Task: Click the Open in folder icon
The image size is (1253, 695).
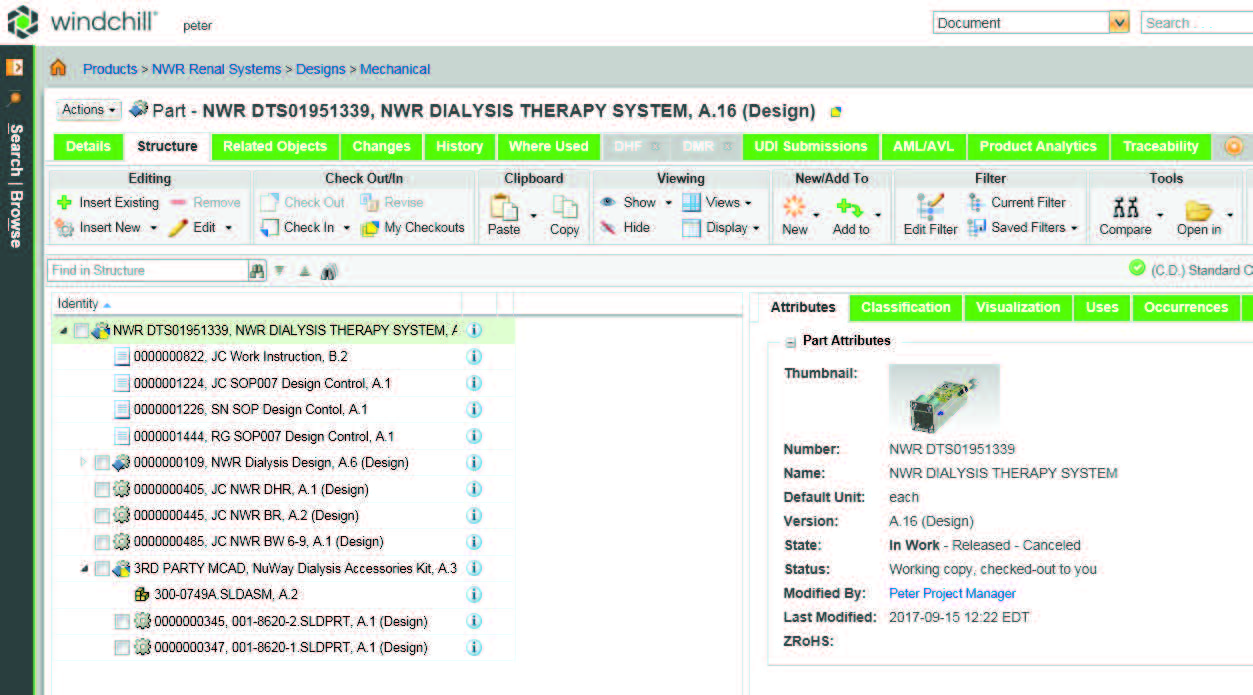Action: (1199, 209)
